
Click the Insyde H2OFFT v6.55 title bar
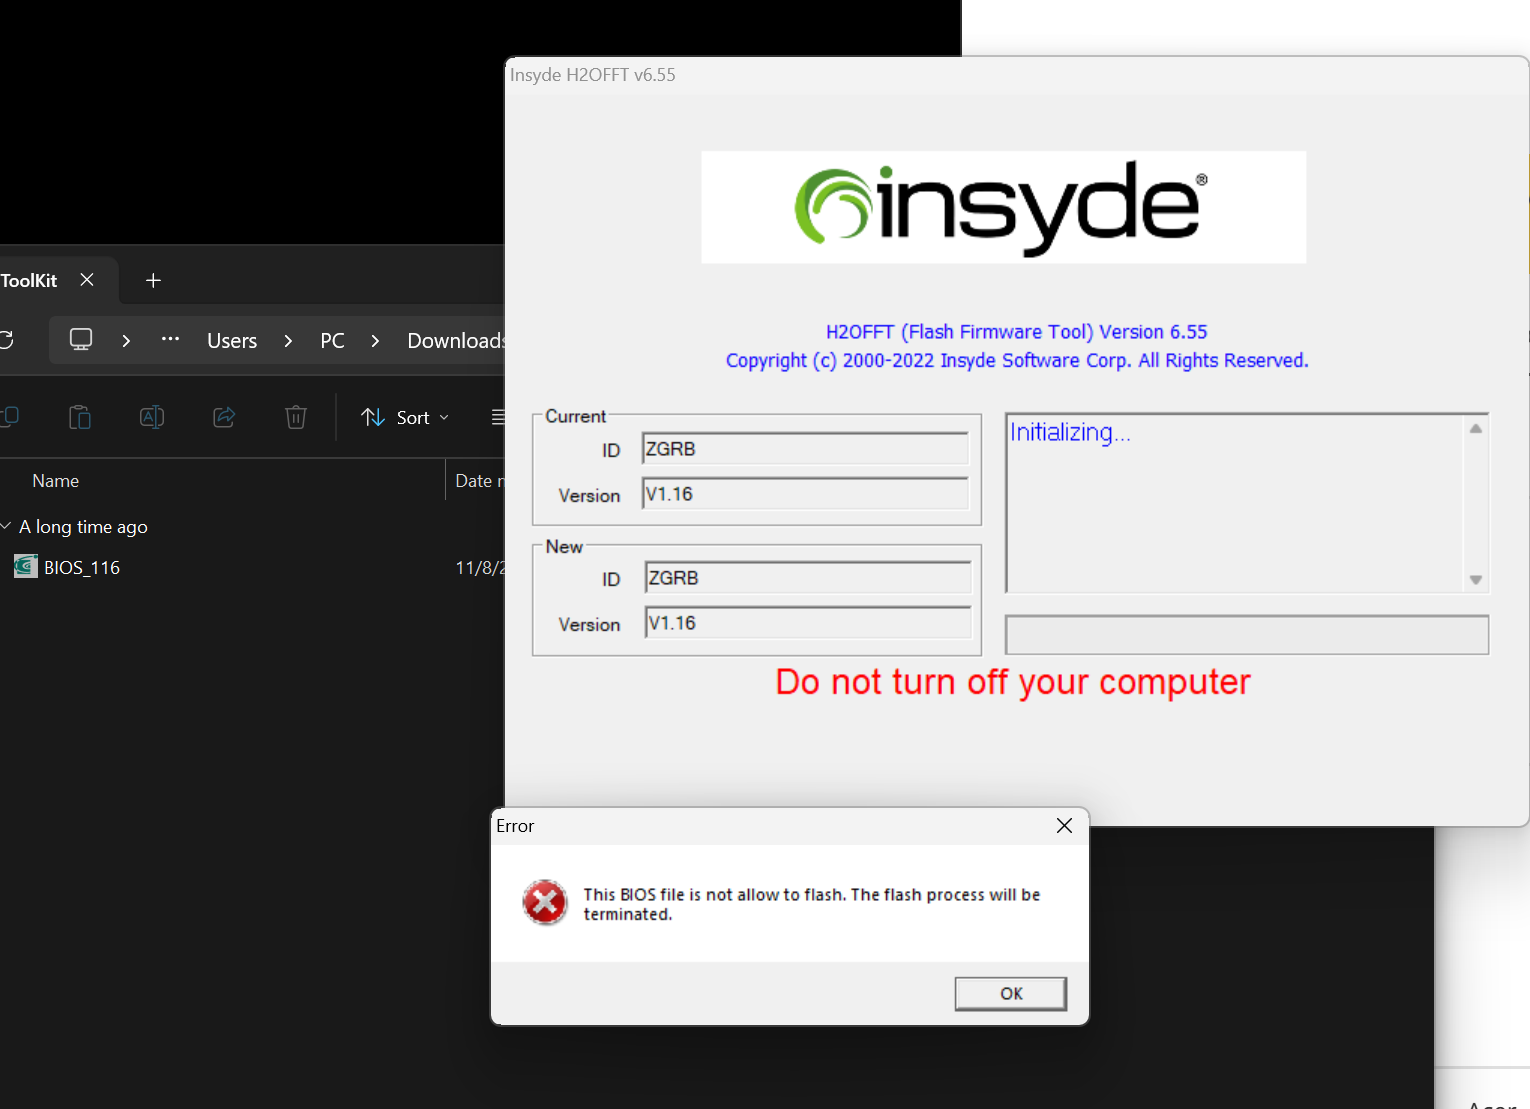coord(1016,75)
